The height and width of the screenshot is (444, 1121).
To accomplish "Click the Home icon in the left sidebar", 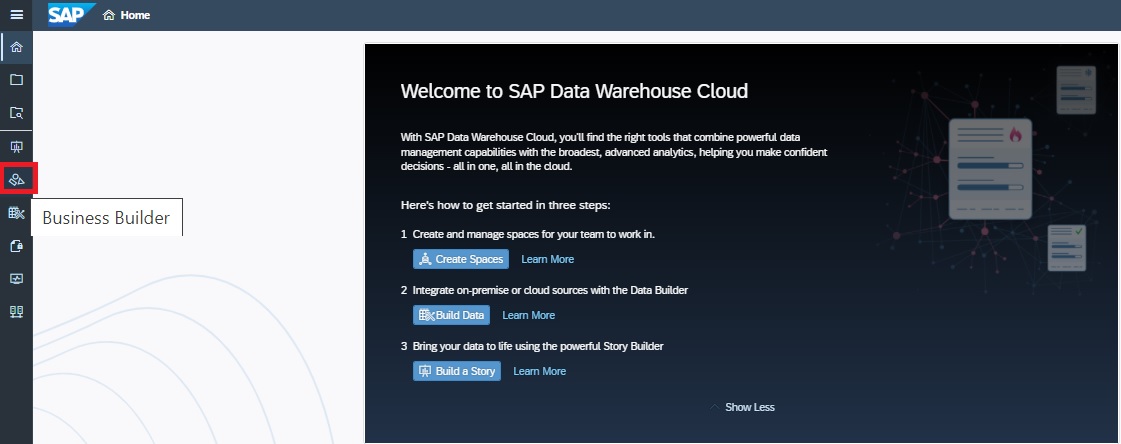I will [16, 47].
